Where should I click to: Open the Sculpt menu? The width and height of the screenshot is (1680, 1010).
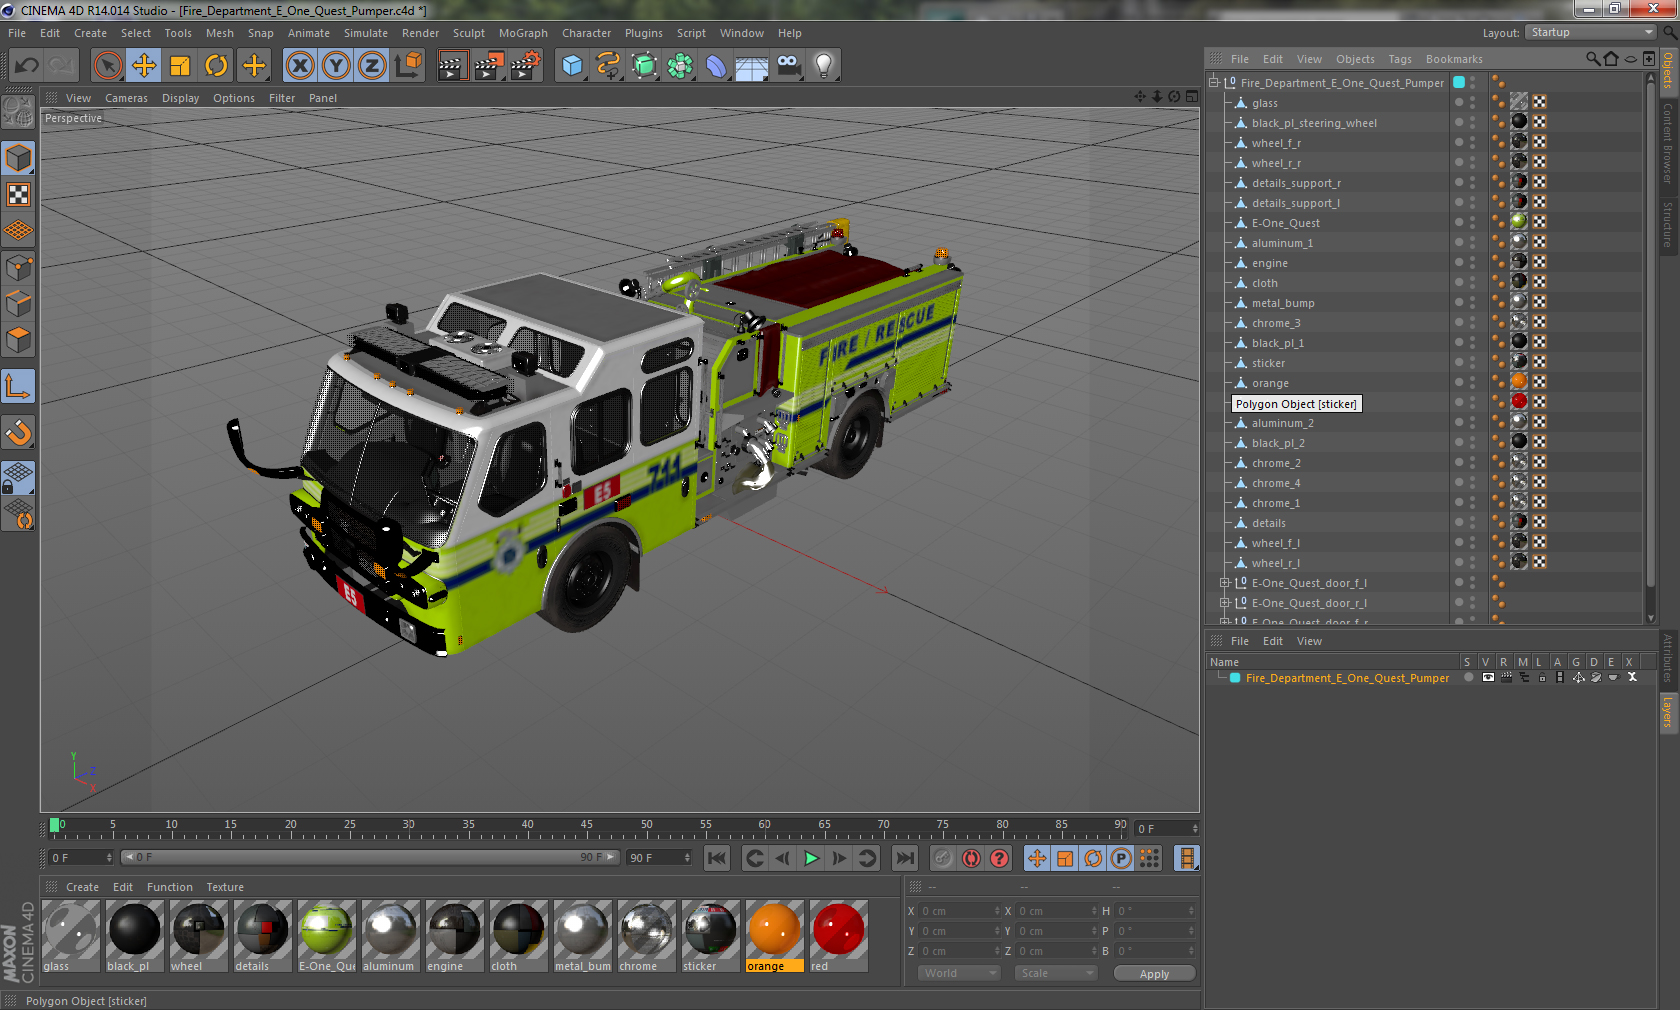[x=468, y=33]
